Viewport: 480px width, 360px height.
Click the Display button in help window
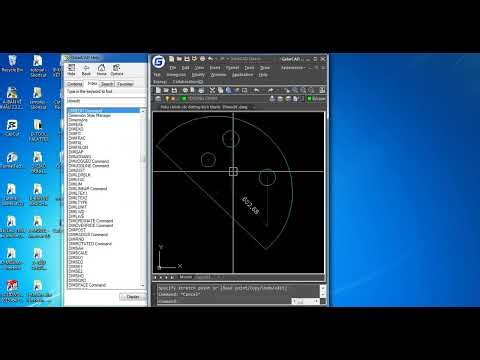[132, 297]
